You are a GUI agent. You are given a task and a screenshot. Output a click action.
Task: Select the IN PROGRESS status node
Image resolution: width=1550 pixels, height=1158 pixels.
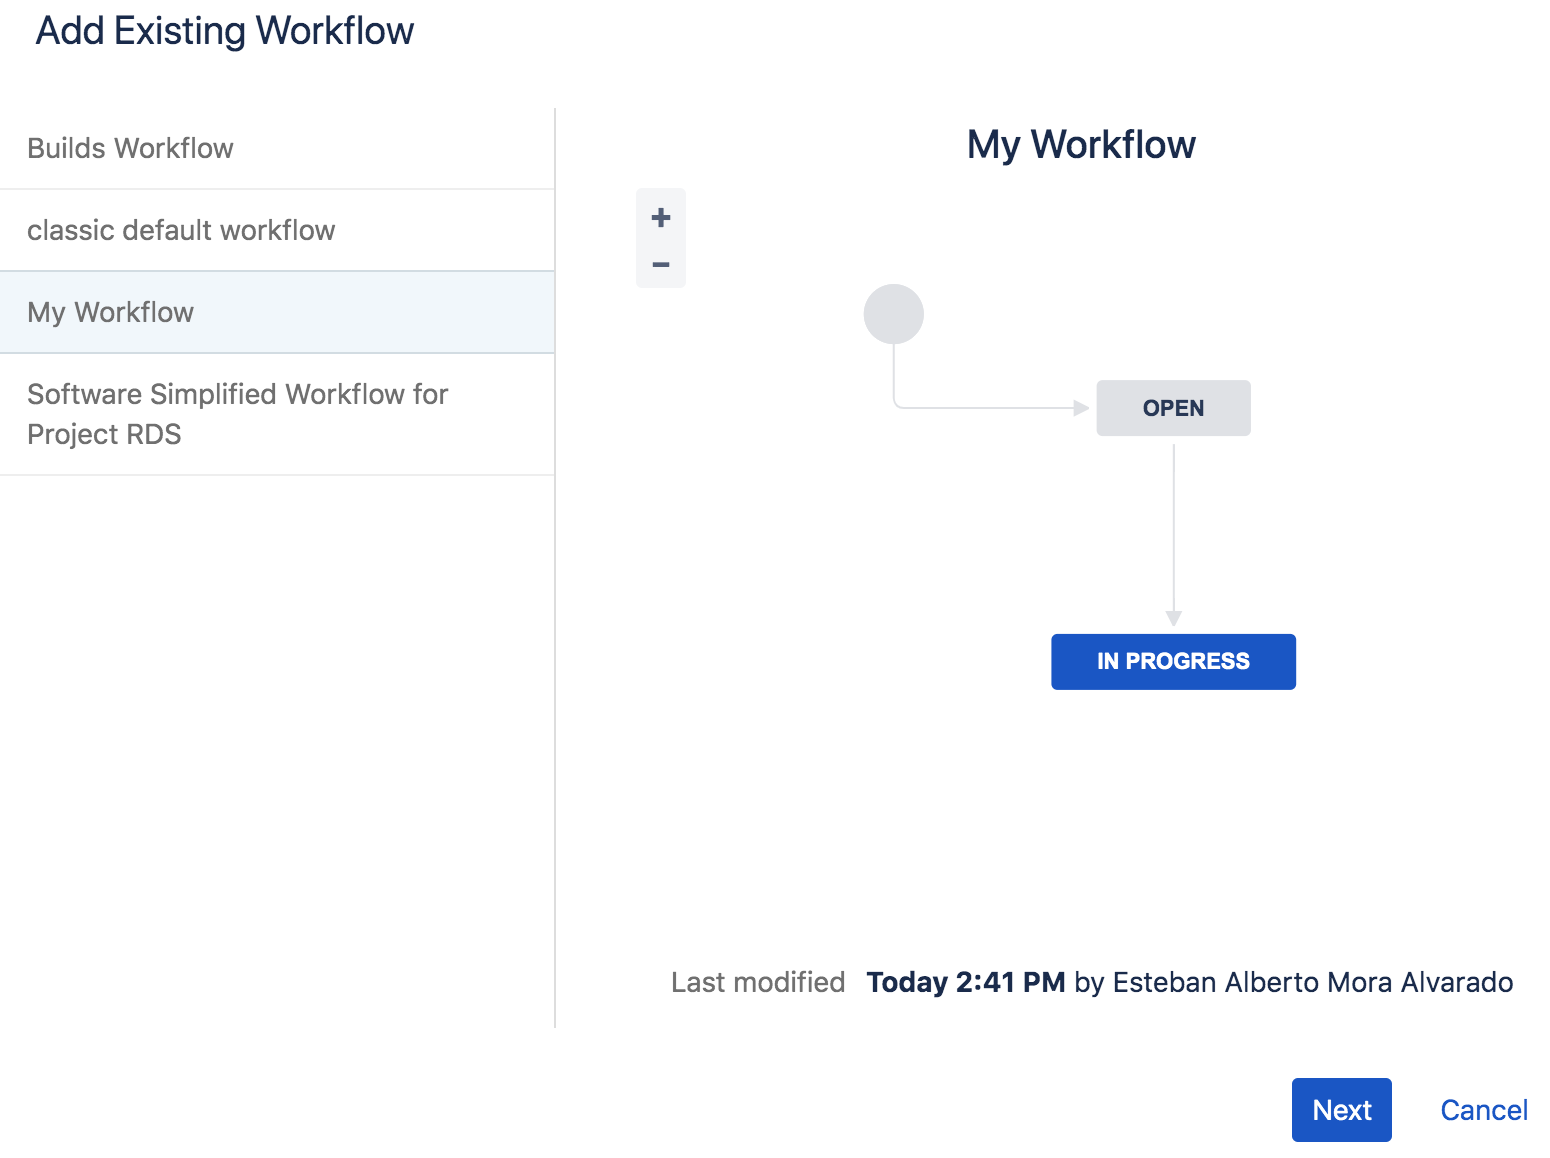coord(1173,661)
